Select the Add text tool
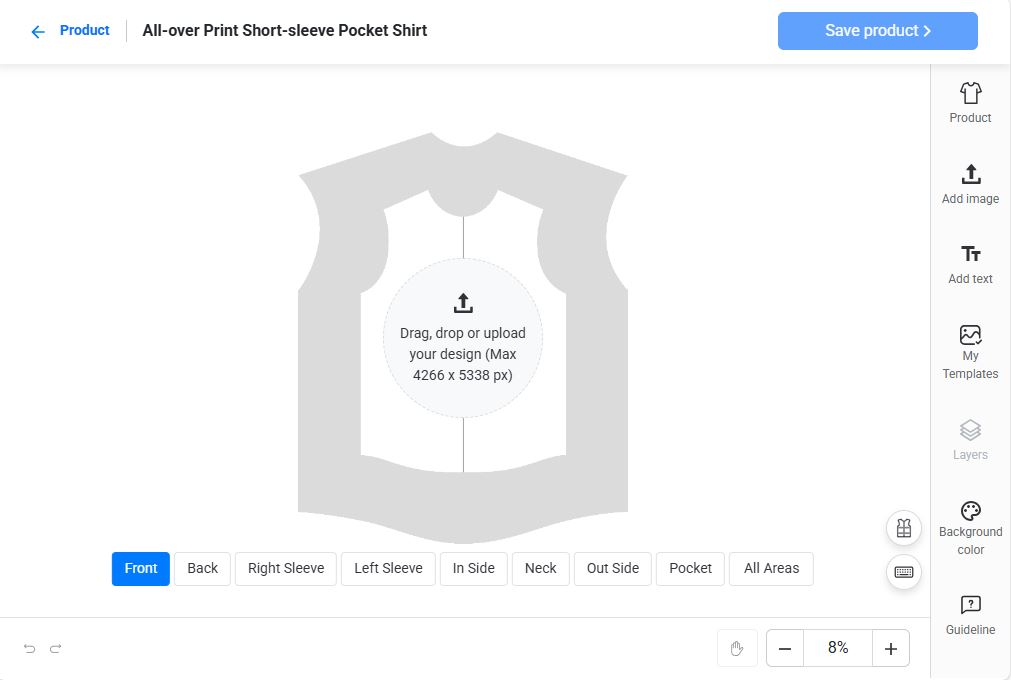The width and height of the screenshot is (1011, 680). 970,264
